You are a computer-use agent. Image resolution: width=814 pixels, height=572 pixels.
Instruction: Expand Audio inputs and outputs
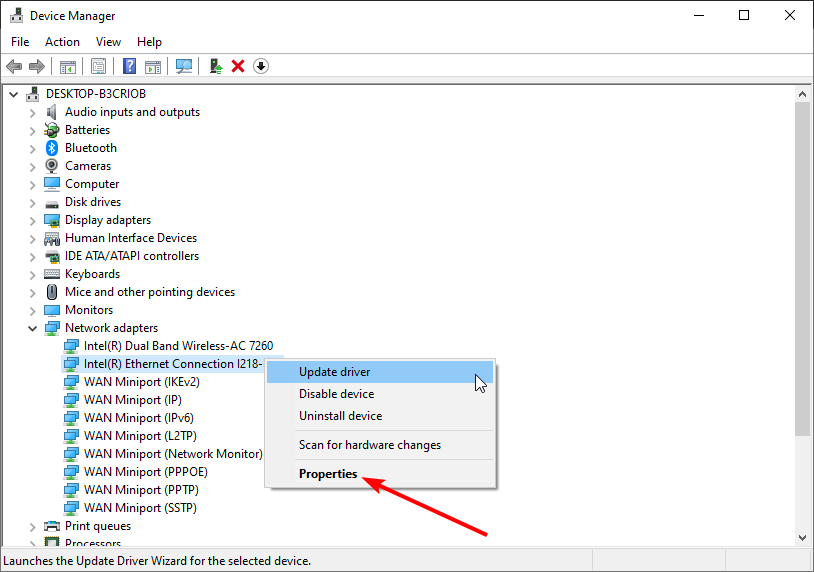(32, 113)
